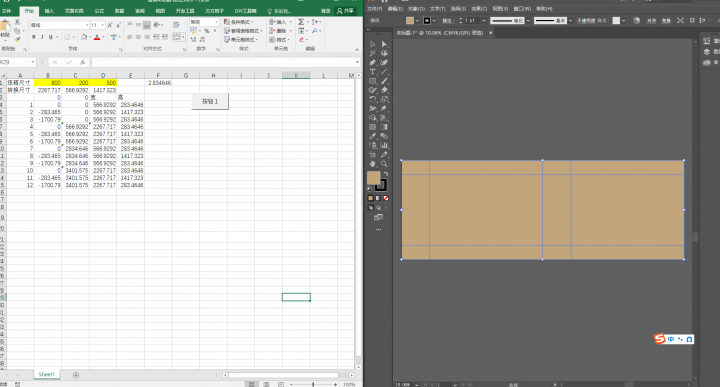Swap fill and stroke colors
Image resolution: width=720 pixels, height=387 pixels.
(385, 174)
